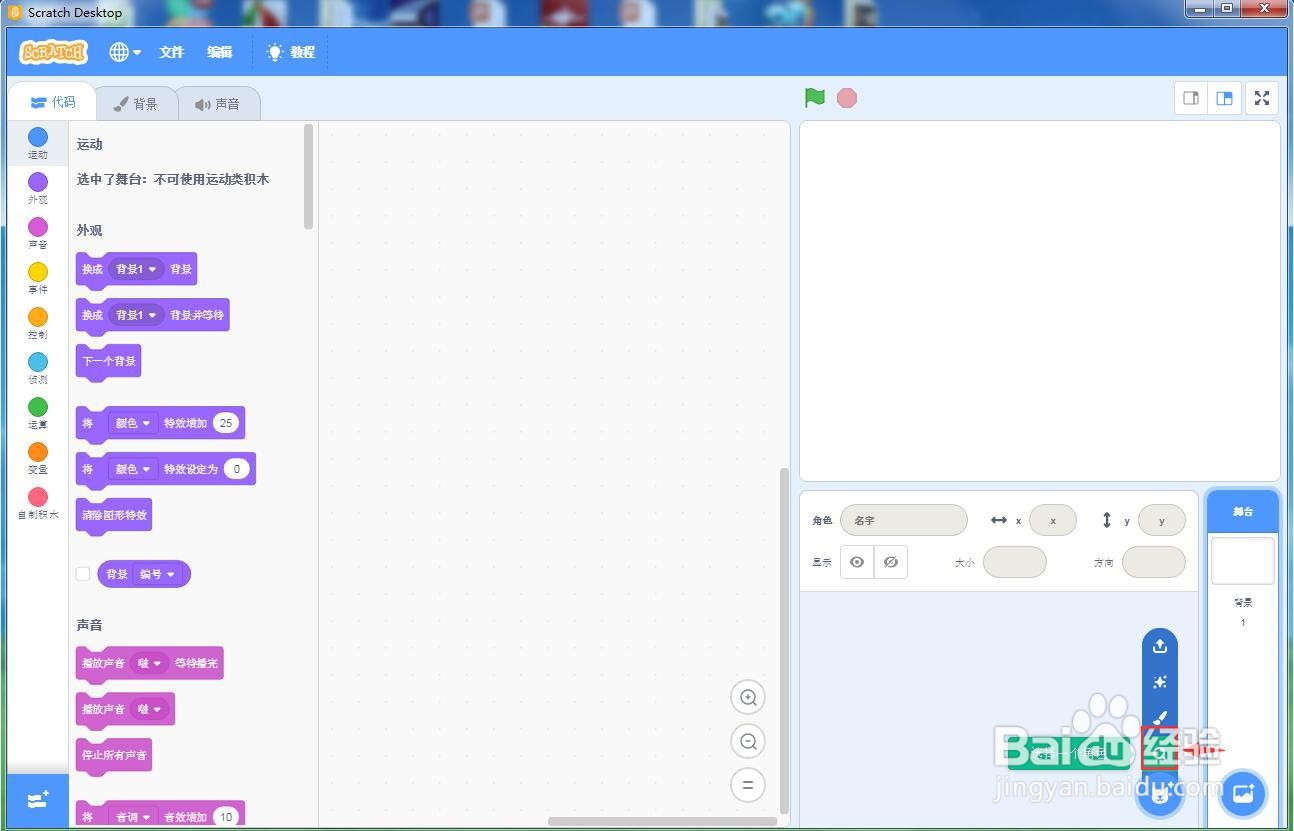Click the Scratch logo
Screen dimensions: 1294x831
click(x=54, y=52)
